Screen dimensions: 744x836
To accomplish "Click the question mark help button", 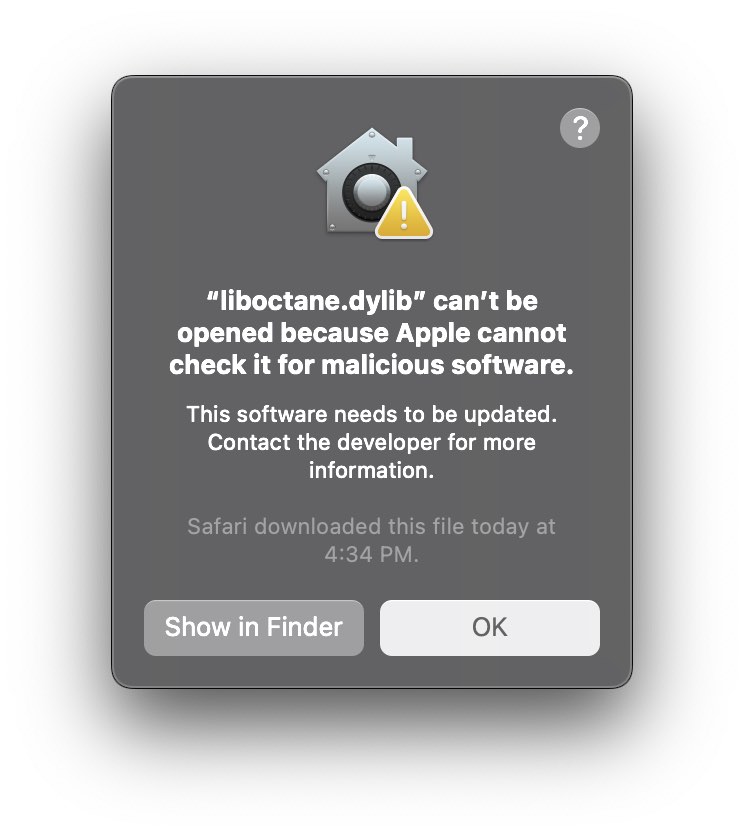I will 580,128.
